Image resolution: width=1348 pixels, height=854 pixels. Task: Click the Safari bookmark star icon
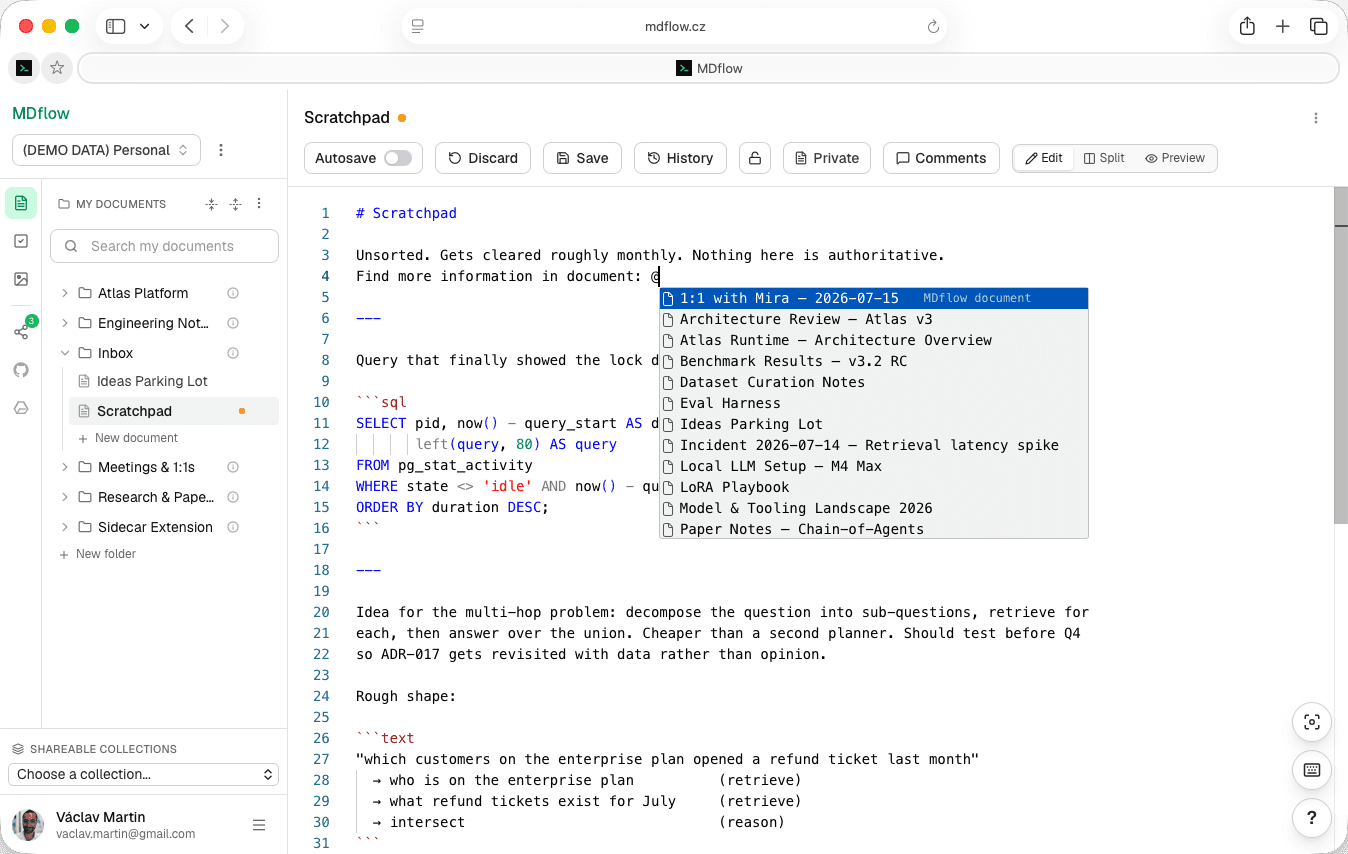pyautogui.click(x=57, y=68)
